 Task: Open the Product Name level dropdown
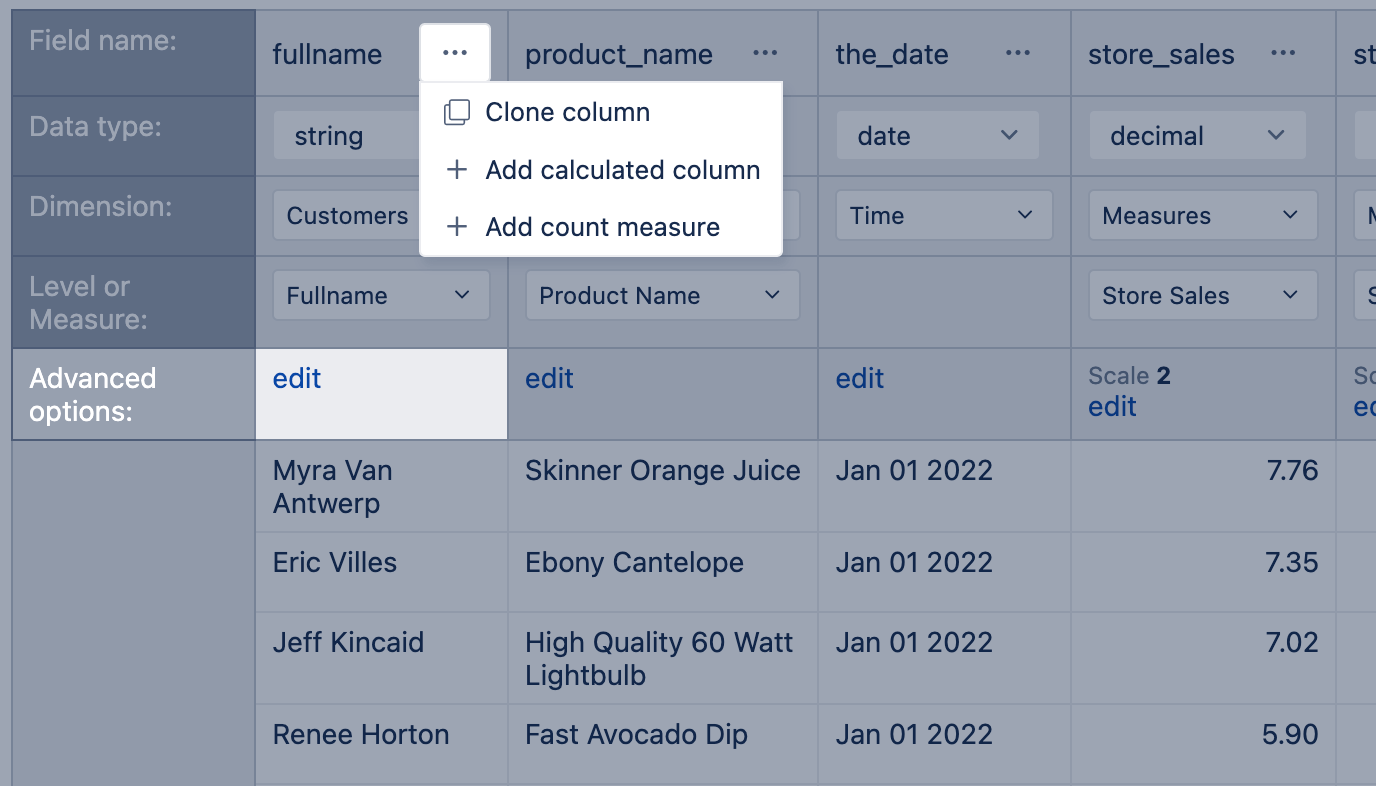coord(662,296)
